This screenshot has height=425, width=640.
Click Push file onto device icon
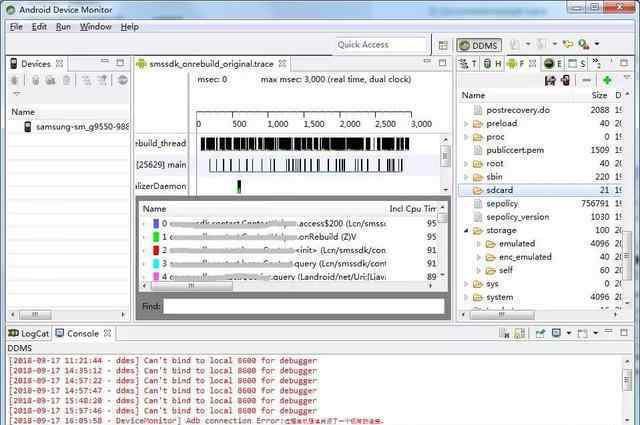(566, 80)
